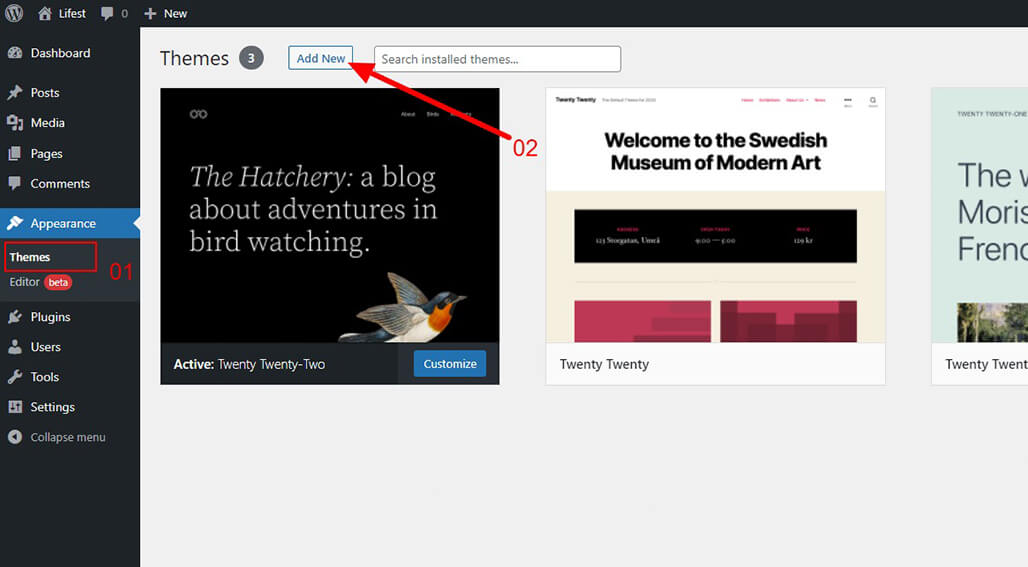Click the theme count badge 3
This screenshot has width=1028, height=567.
point(251,58)
